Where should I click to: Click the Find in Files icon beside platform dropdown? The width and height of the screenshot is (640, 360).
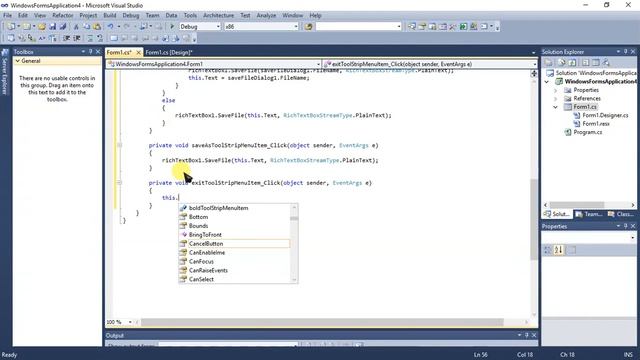[309, 27]
